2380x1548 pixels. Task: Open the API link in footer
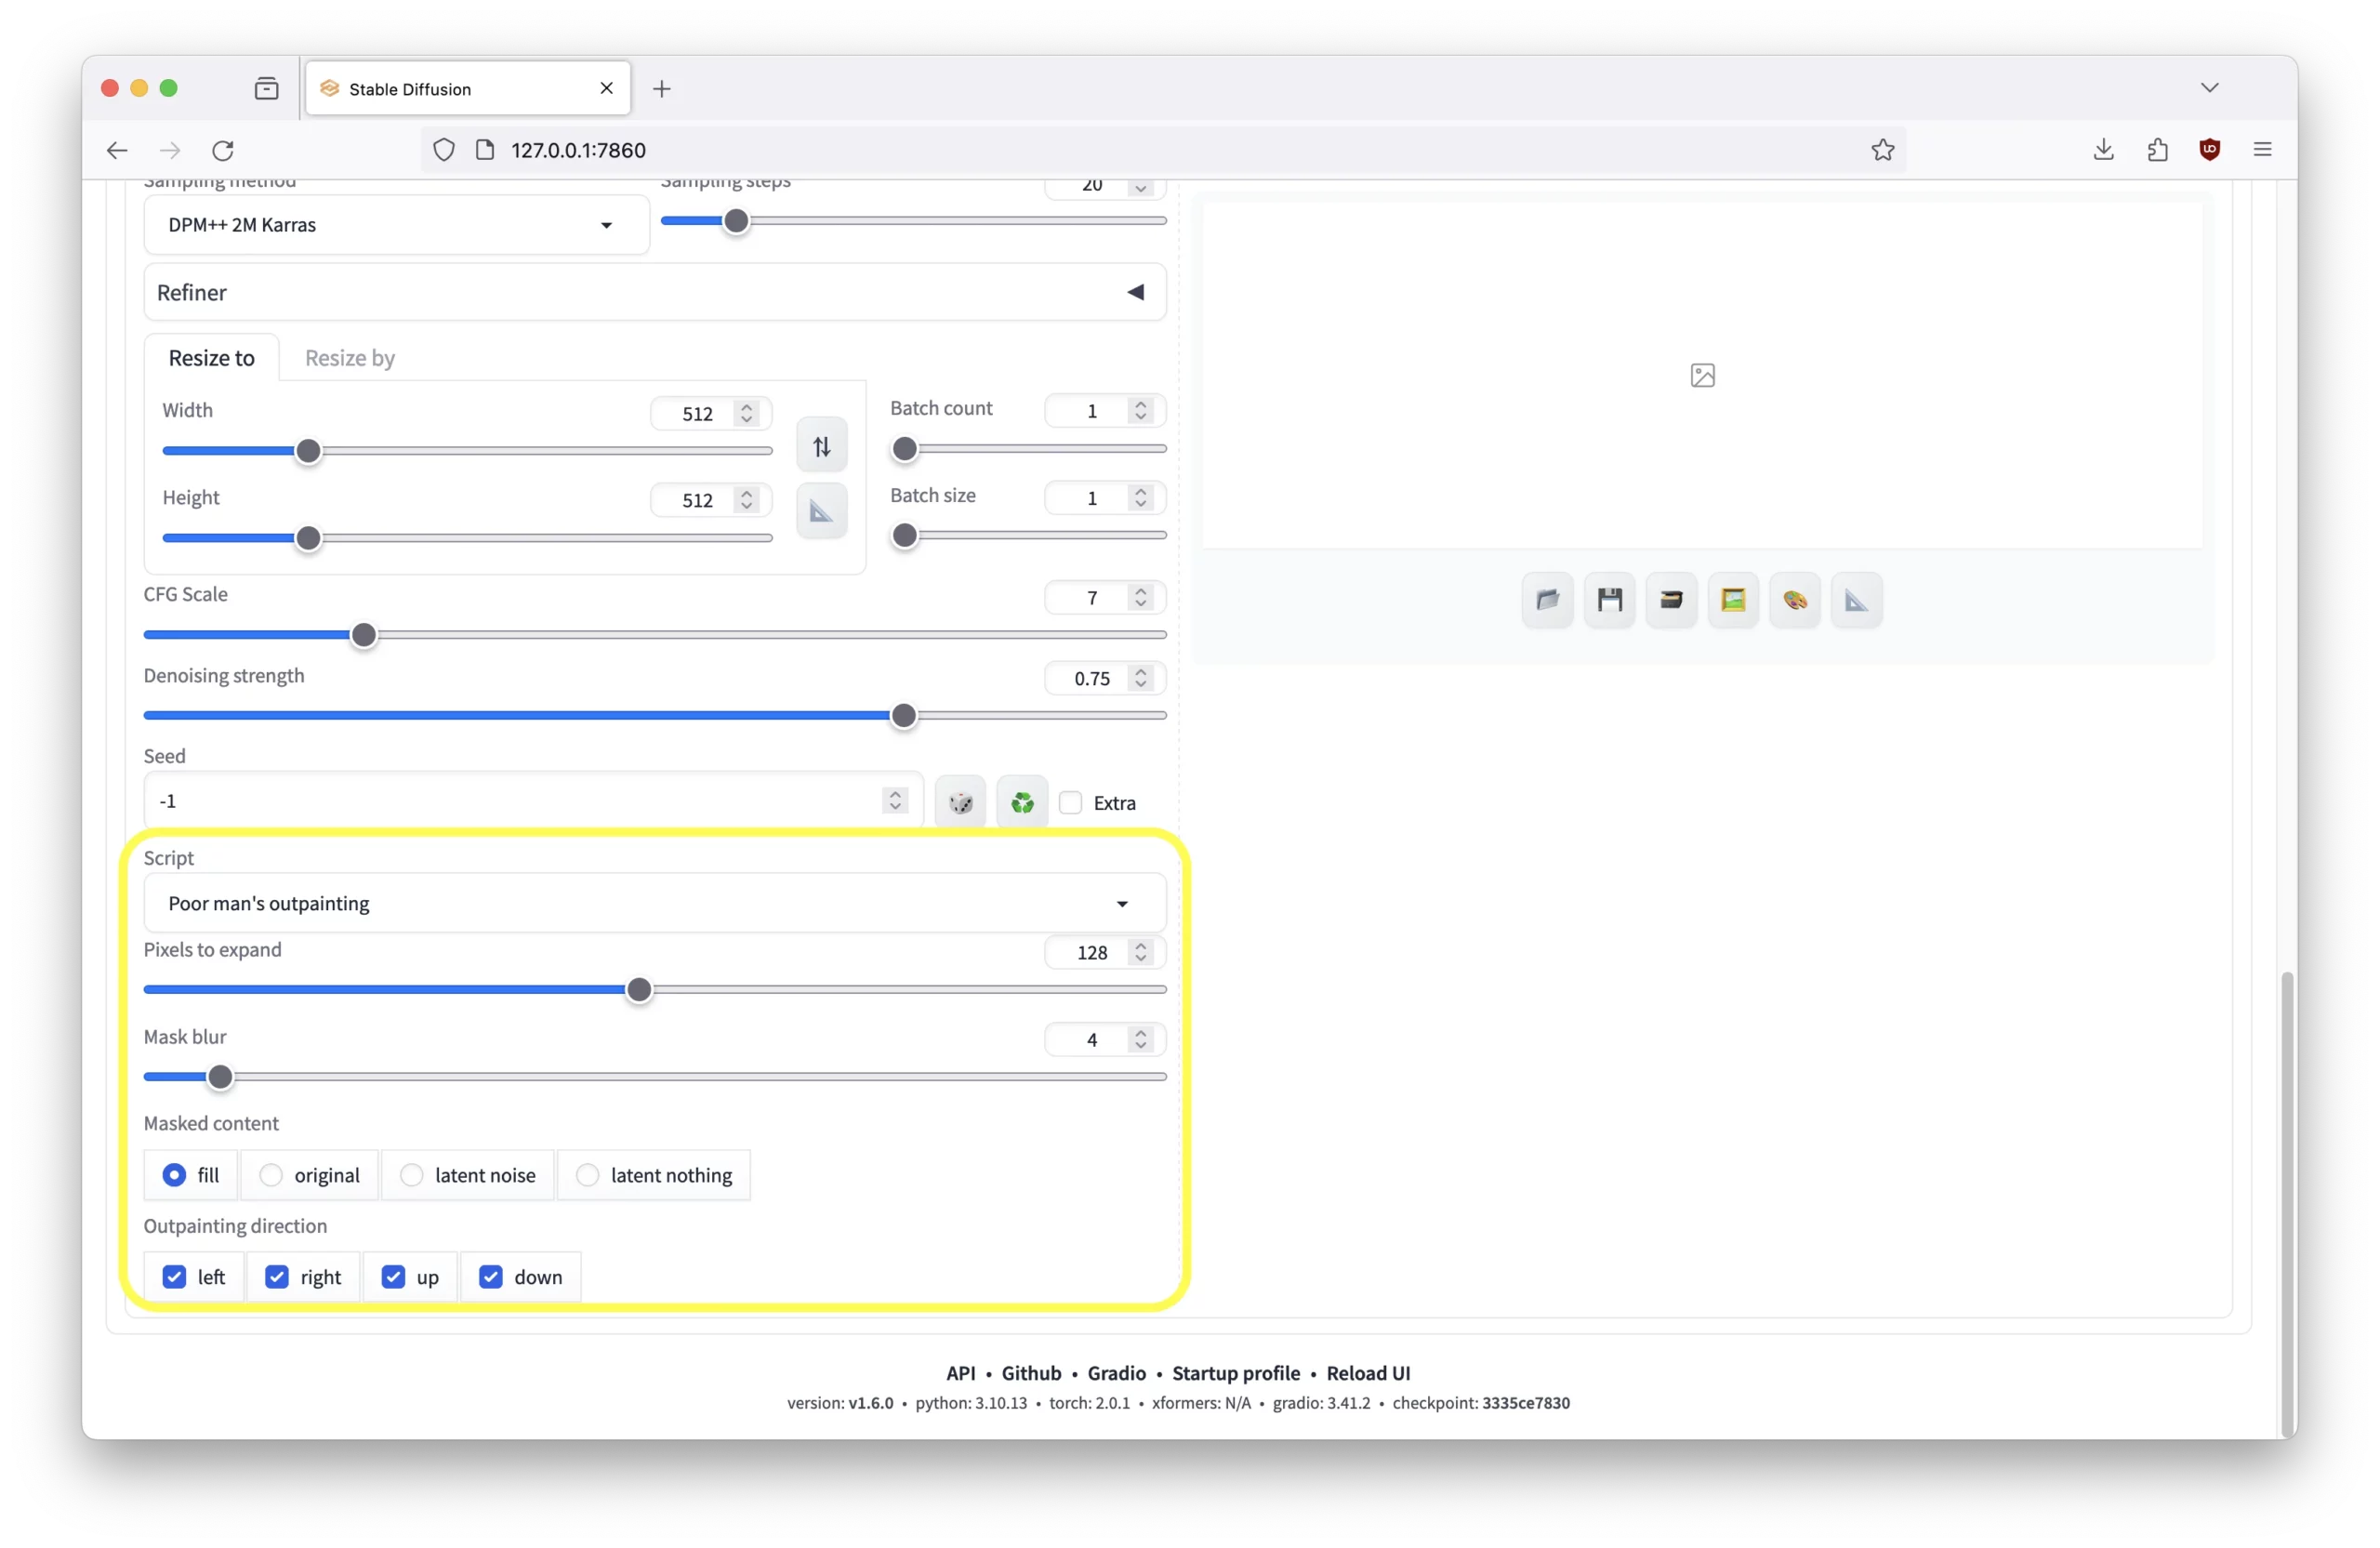961,1374
